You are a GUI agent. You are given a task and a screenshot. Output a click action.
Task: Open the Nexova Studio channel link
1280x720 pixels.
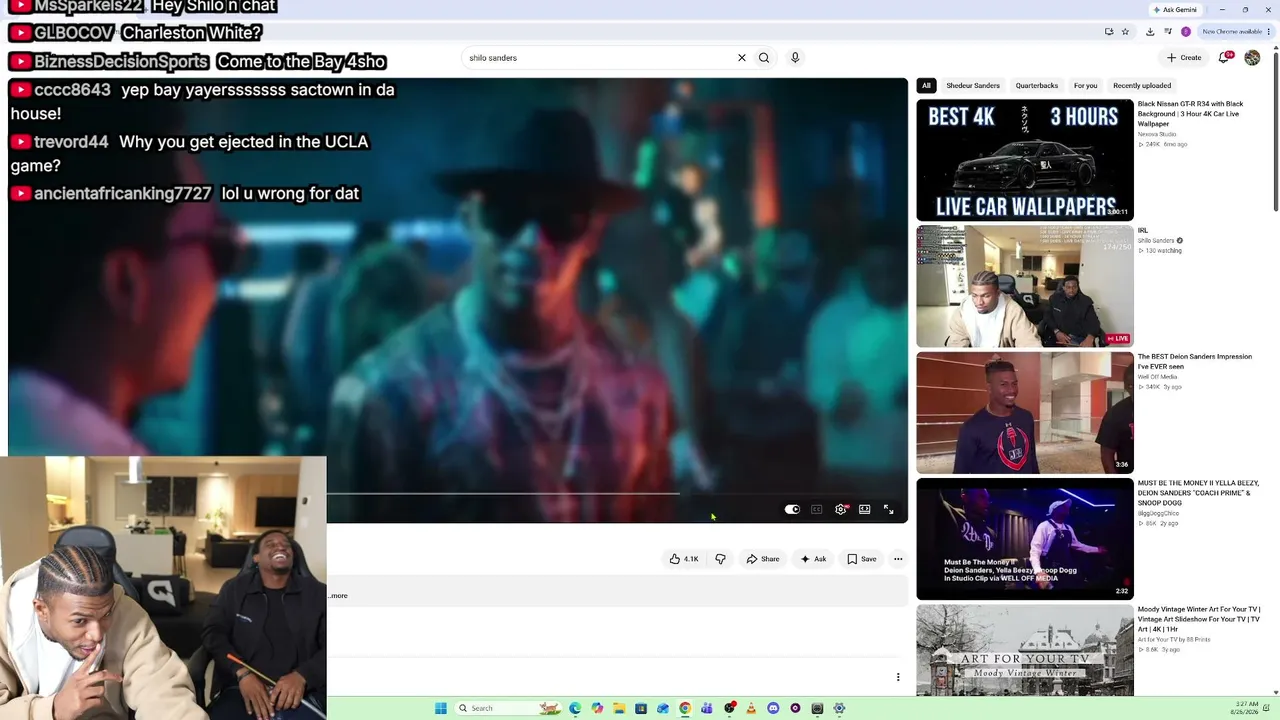pos(1157,134)
